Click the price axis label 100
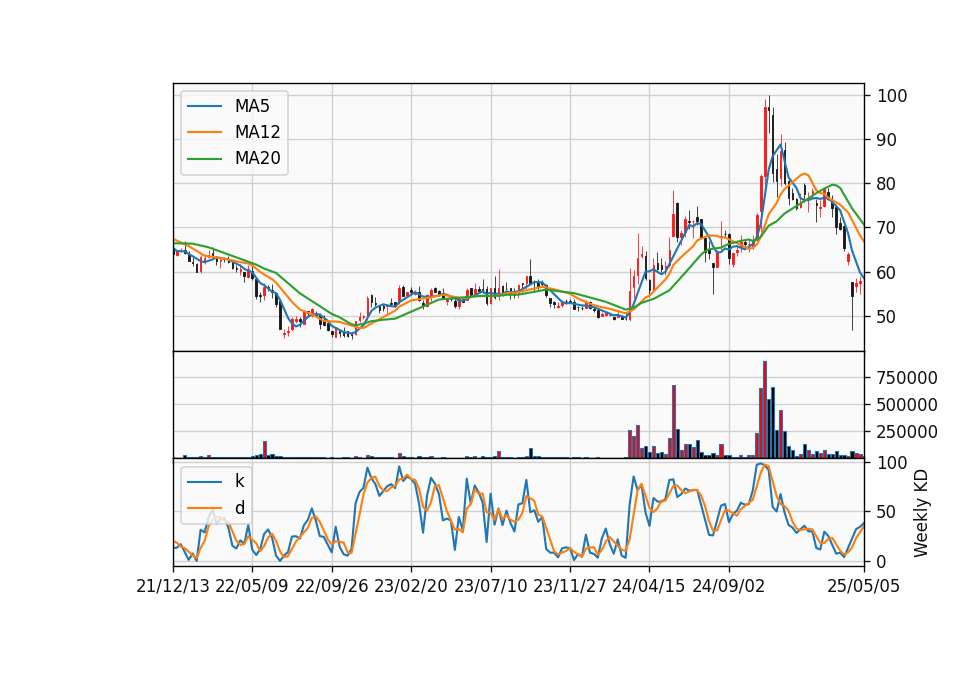 click(891, 96)
